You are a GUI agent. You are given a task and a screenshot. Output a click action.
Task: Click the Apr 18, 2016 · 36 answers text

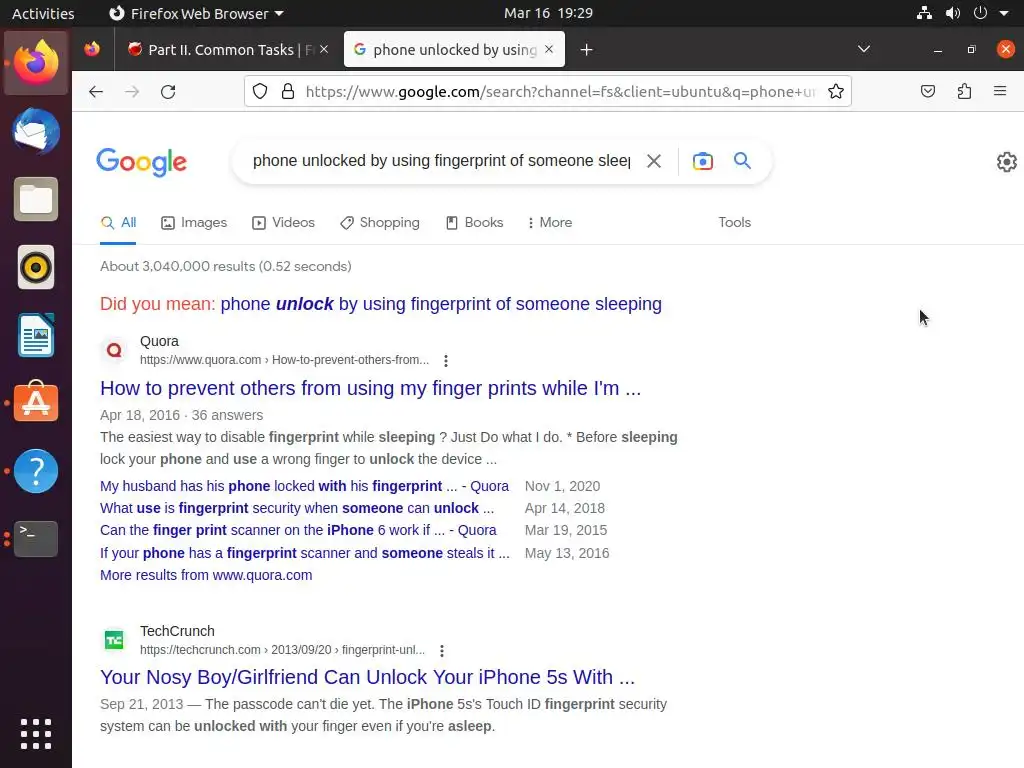tap(182, 415)
